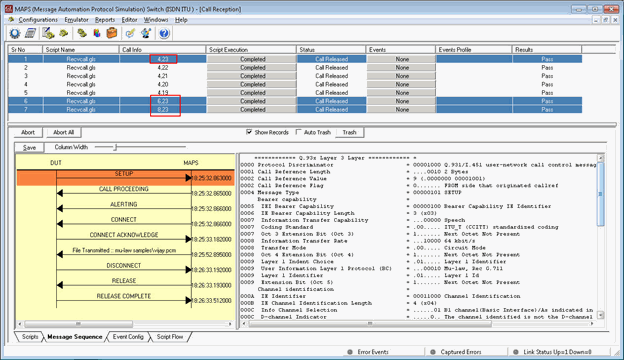Open the Reports menu
The width and height of the screenshot is (624, 360).
pos(105,20)
